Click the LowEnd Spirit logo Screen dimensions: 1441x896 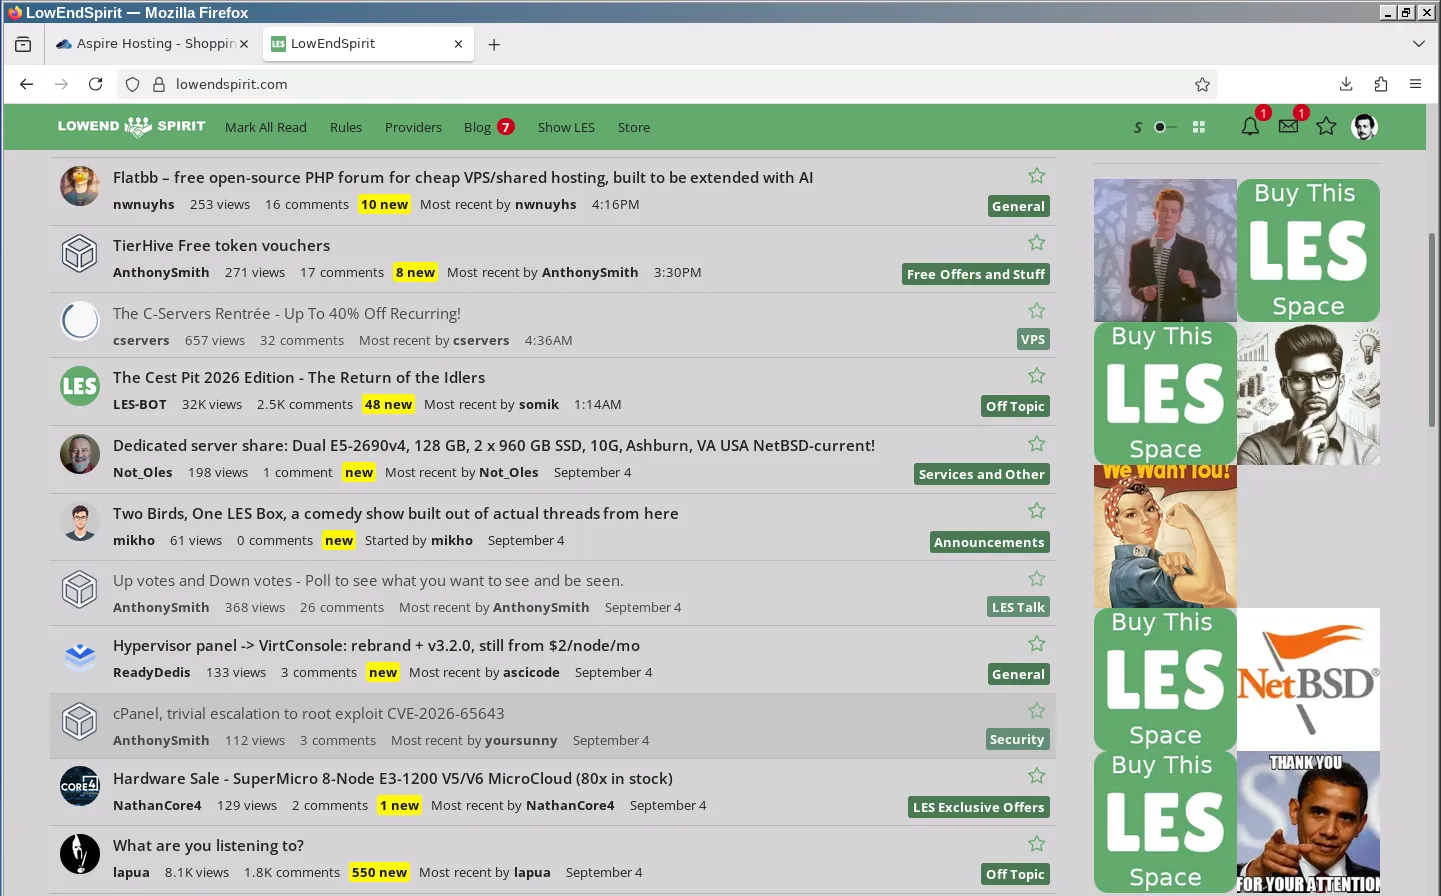(x=131, y=127)
